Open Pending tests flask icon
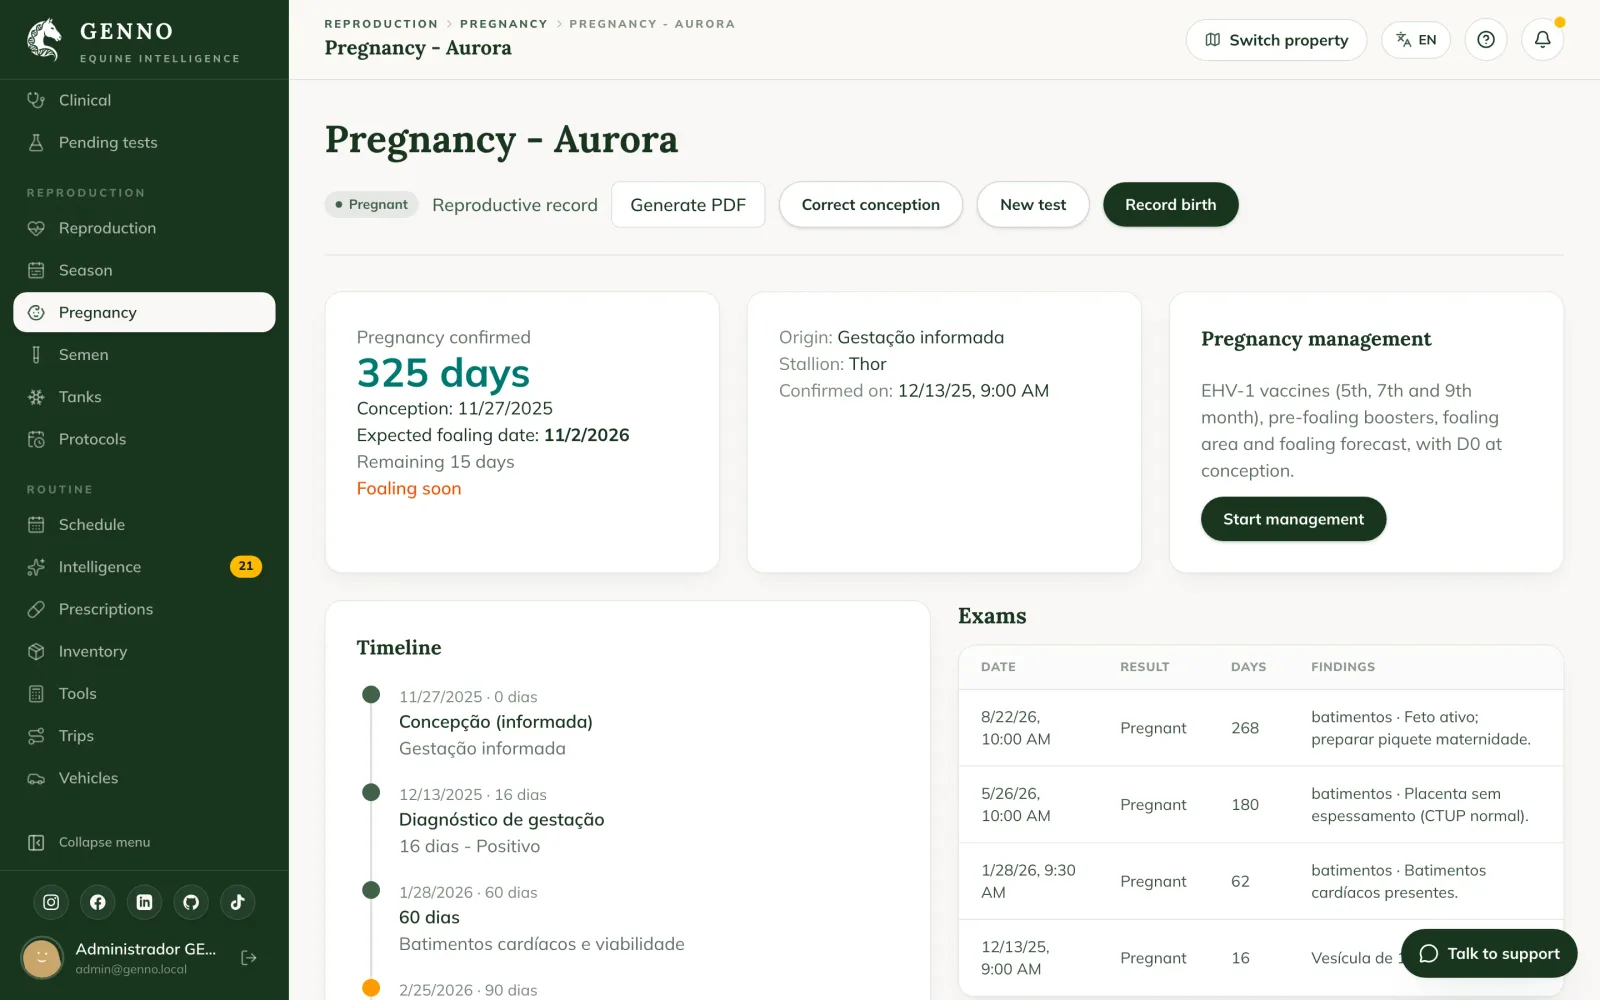Screen dimensions: 1600x1000 click(x=36, y=142)
